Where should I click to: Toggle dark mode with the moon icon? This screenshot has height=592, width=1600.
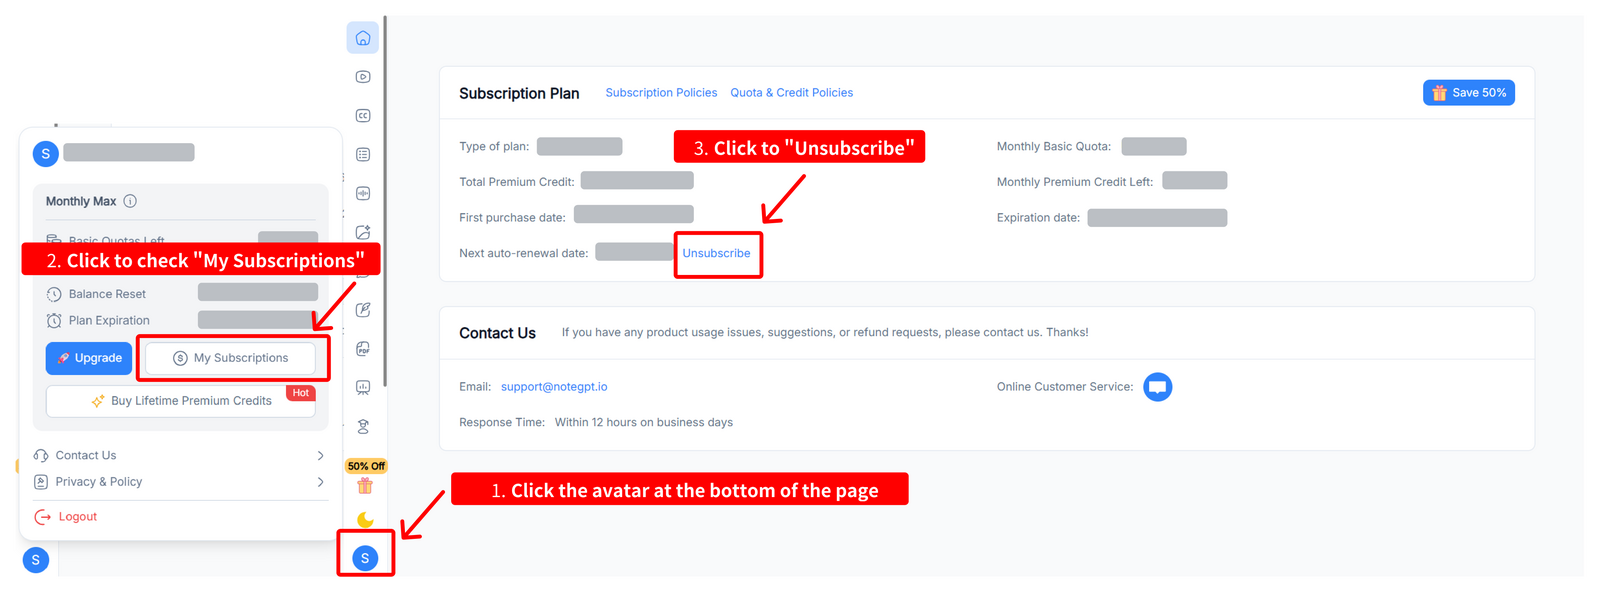365,519
